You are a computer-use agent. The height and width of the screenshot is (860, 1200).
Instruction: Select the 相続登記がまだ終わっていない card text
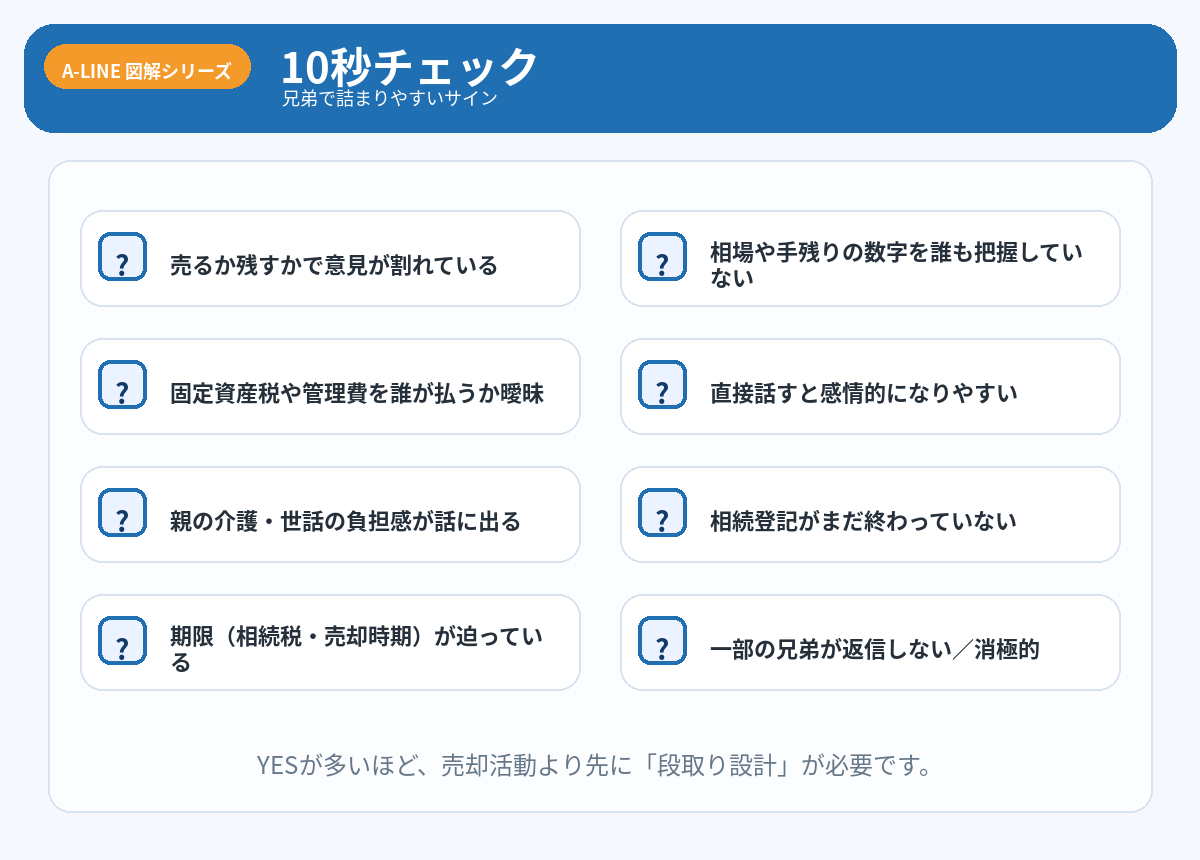pyautogui.click(x=863, y=522)
